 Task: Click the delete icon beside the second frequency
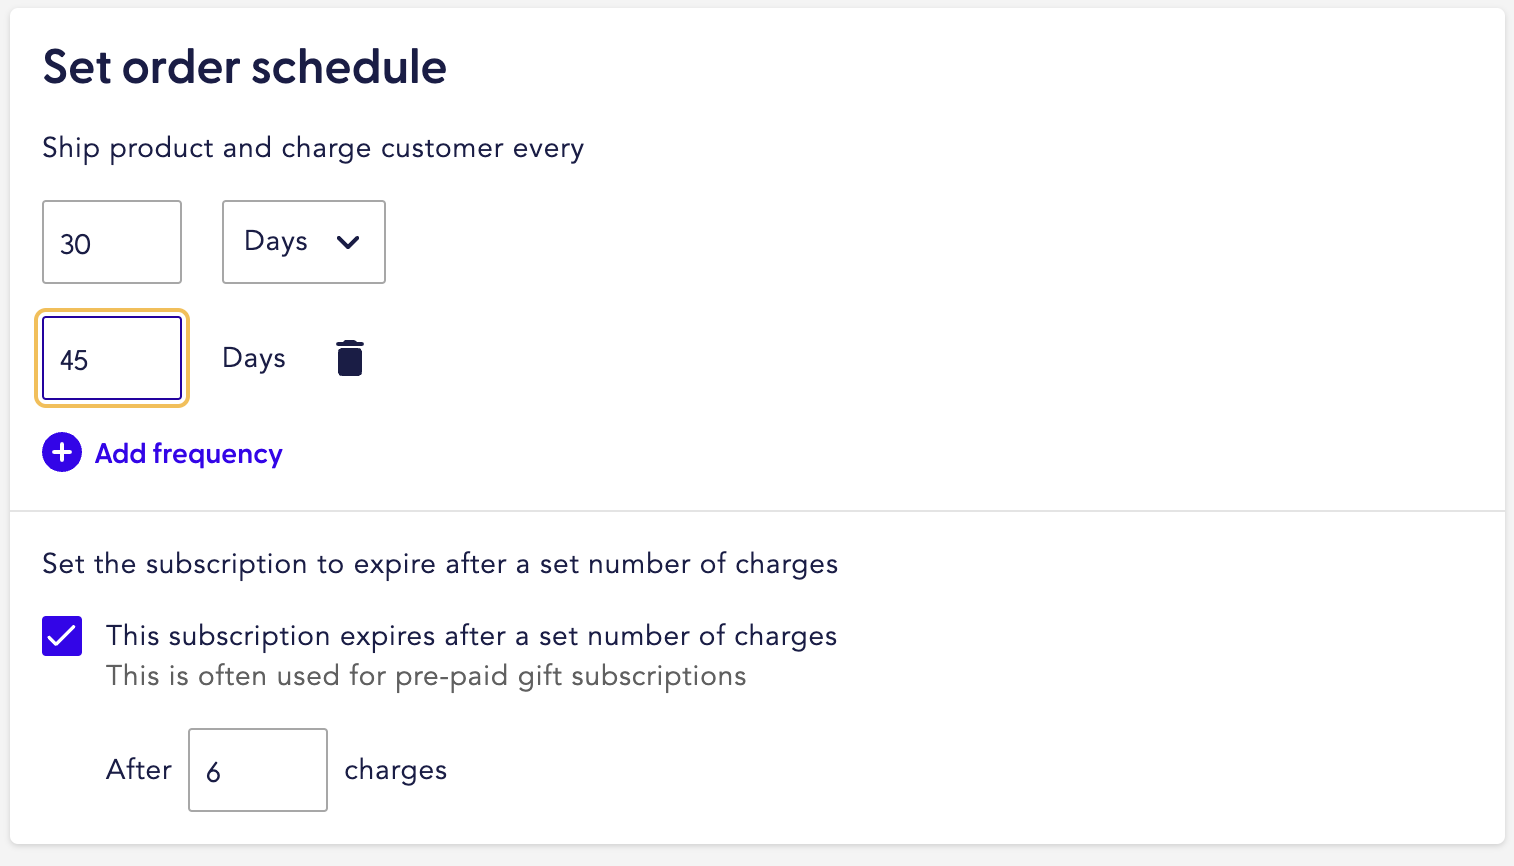point(349,357)
